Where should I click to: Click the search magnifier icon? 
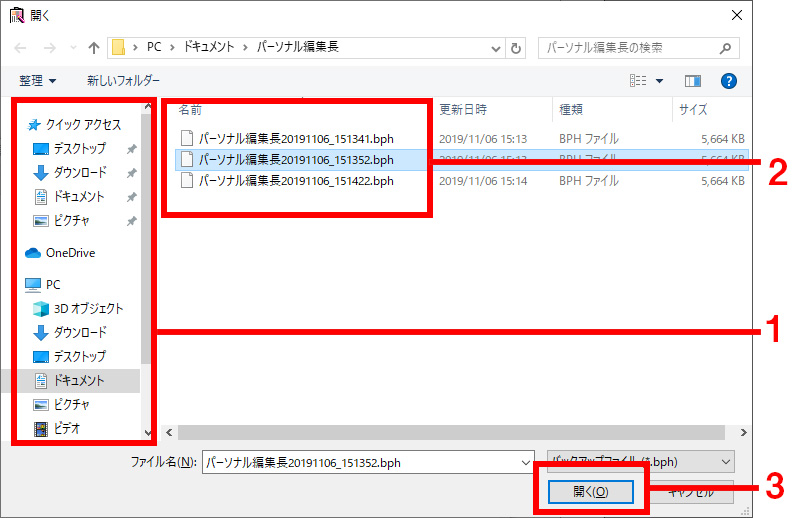pos(726,48)
